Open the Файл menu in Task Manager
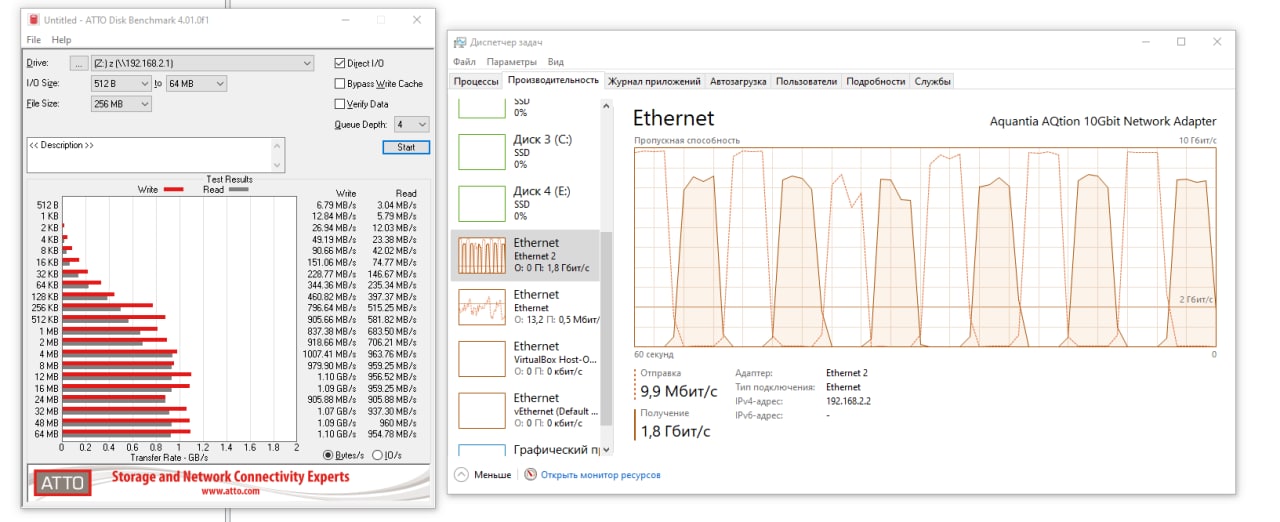 pyautogui.click(x=464, y=62)
